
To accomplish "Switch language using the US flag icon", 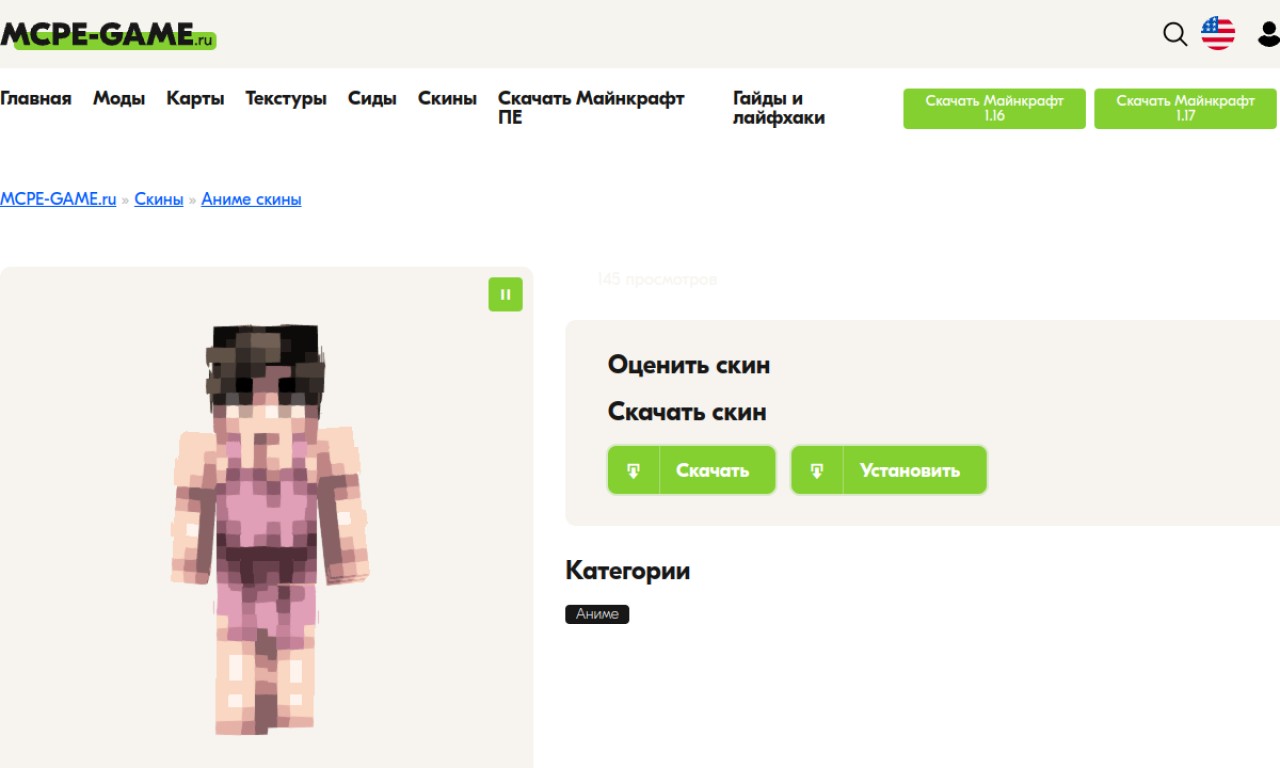I will (x=1218, y=33).
